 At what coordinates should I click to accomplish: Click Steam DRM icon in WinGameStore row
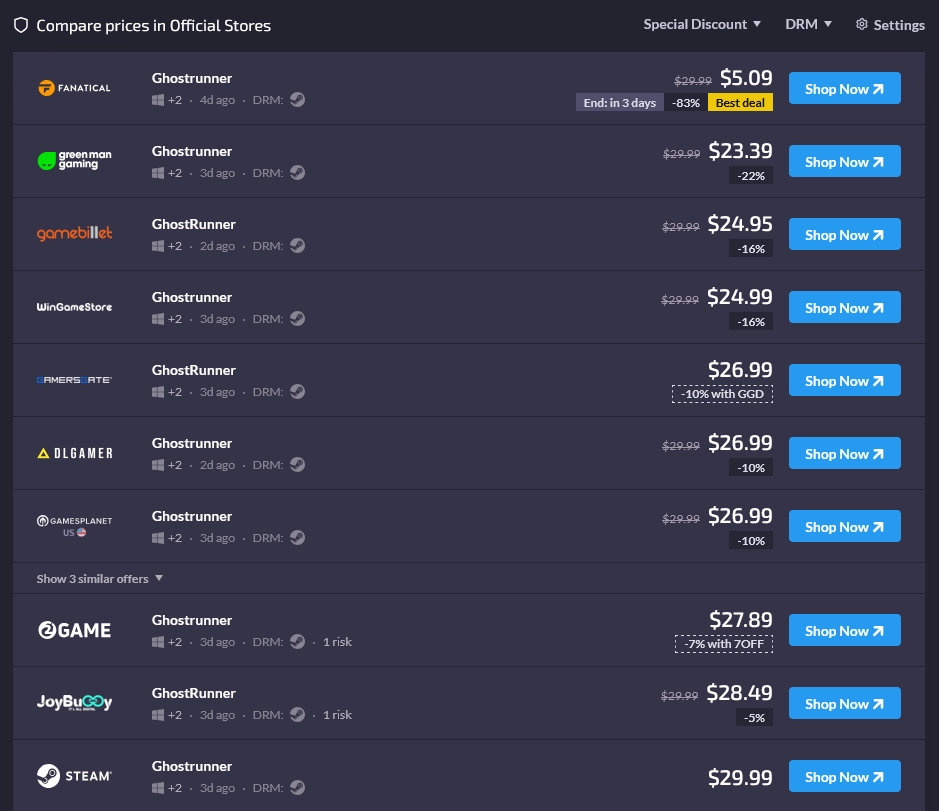click(297, 319)
